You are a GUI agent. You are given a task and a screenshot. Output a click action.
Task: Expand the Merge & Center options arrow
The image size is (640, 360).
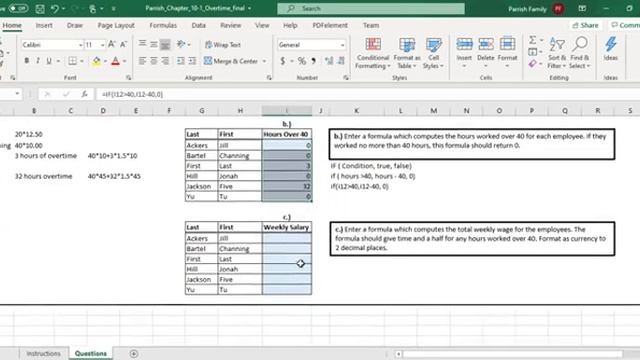(264, 61)
